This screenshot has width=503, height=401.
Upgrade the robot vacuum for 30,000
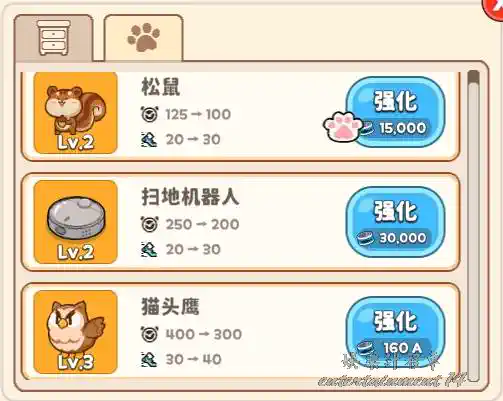pyautogui.click(x=396, y=222)
